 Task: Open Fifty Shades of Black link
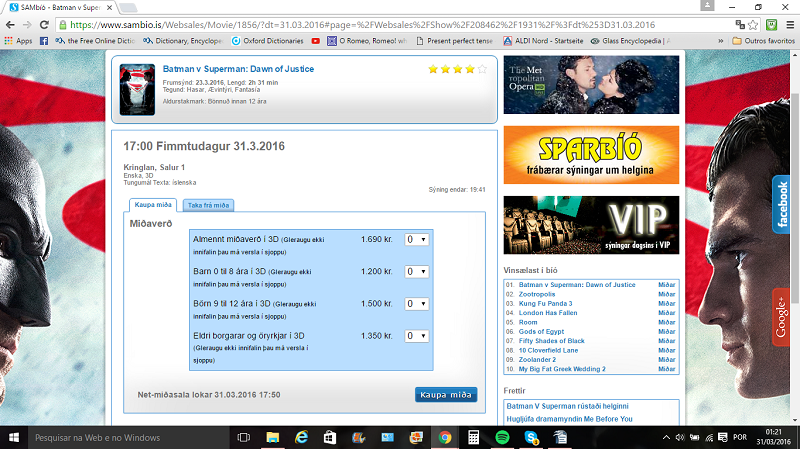click(x=552, y=341)
